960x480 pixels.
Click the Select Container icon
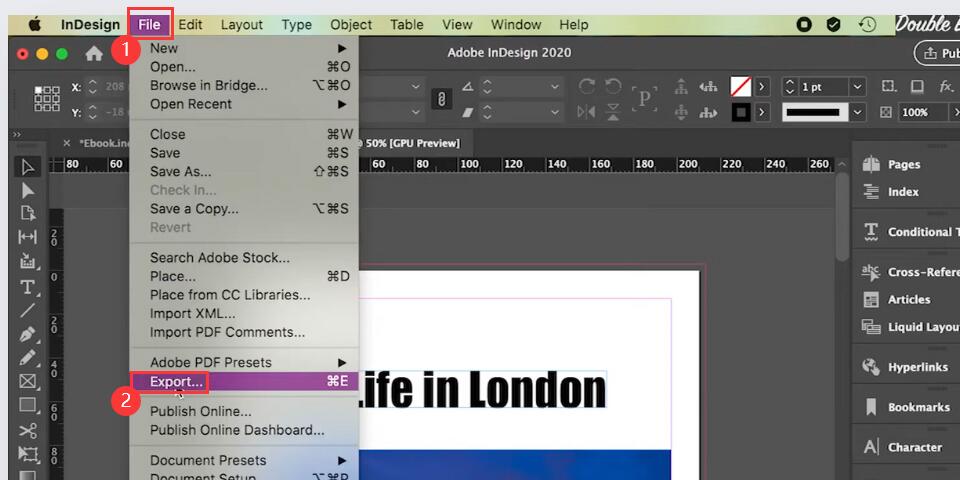click(681, 86)
